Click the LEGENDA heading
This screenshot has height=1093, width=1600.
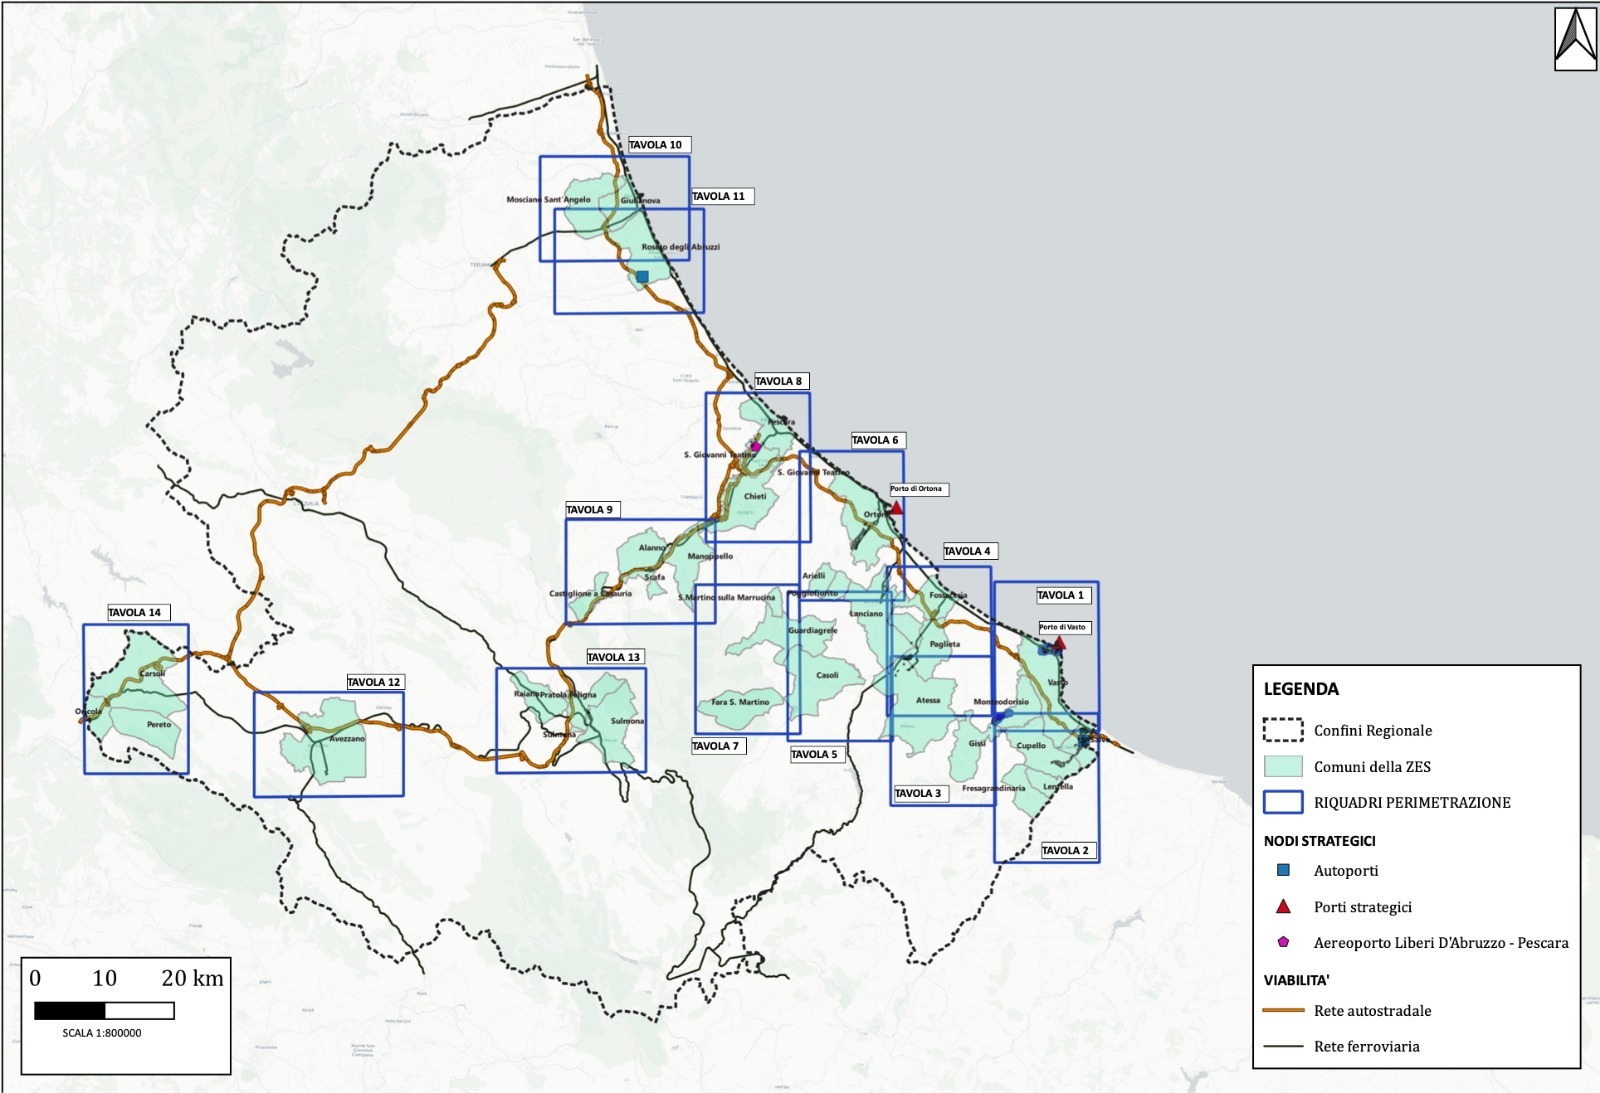pyautogui.click(x=1300, y=689)
